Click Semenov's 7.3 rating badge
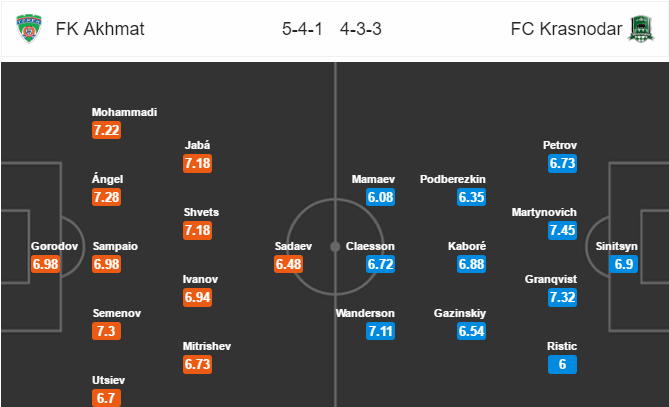This screenshot has height=407, width=669. tap(106, 330)
